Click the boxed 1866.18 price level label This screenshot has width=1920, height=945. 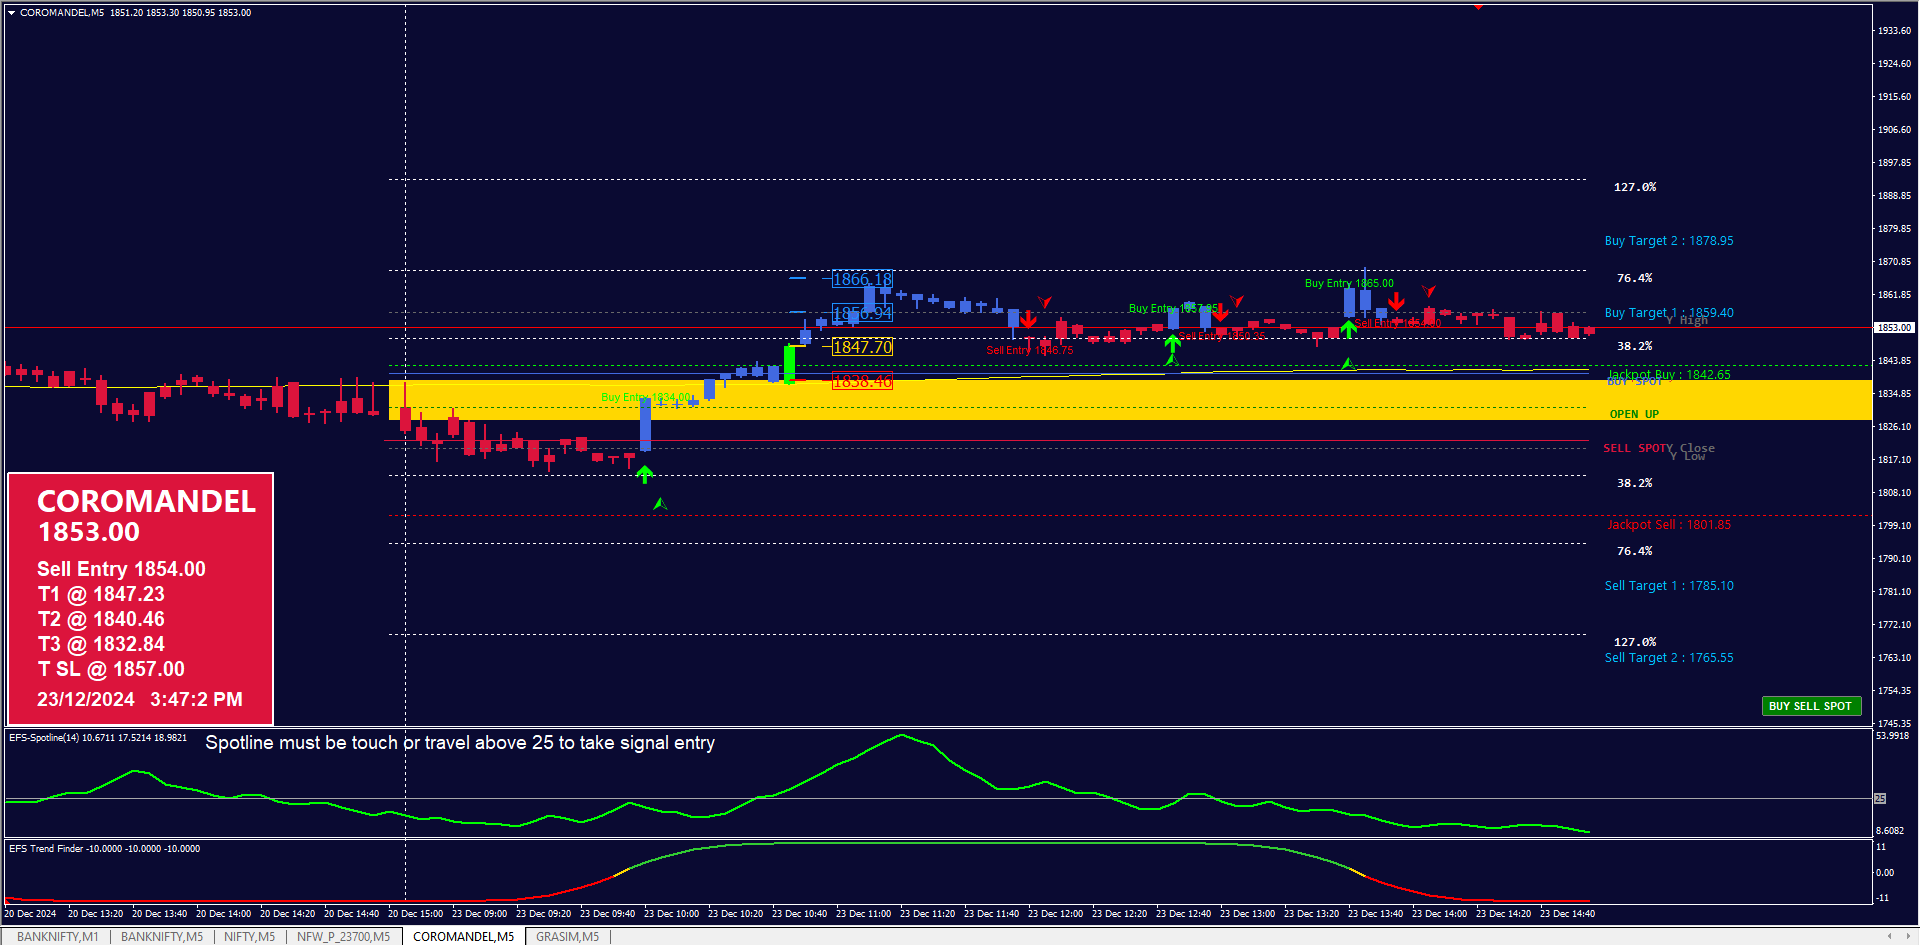click(863, 280)
